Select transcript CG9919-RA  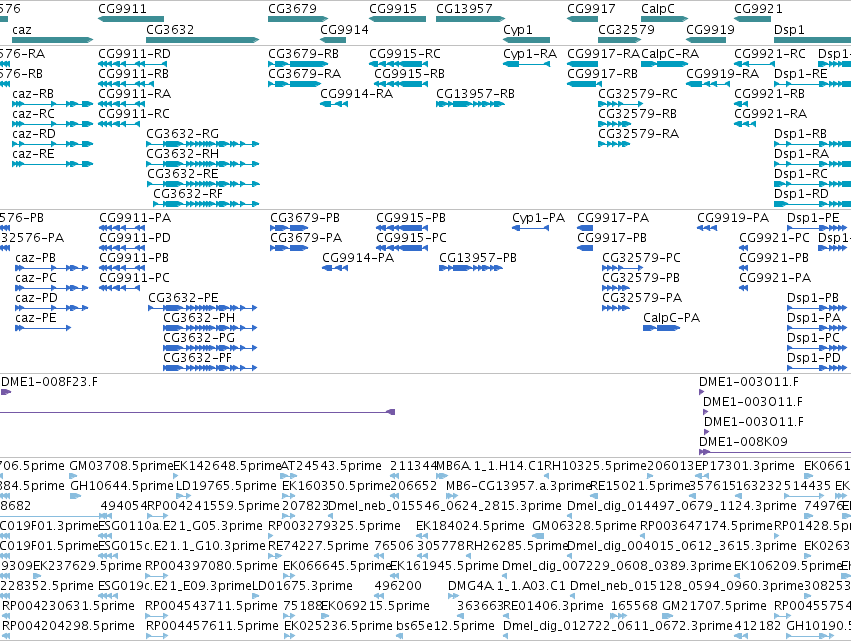(x=722, y=73)
